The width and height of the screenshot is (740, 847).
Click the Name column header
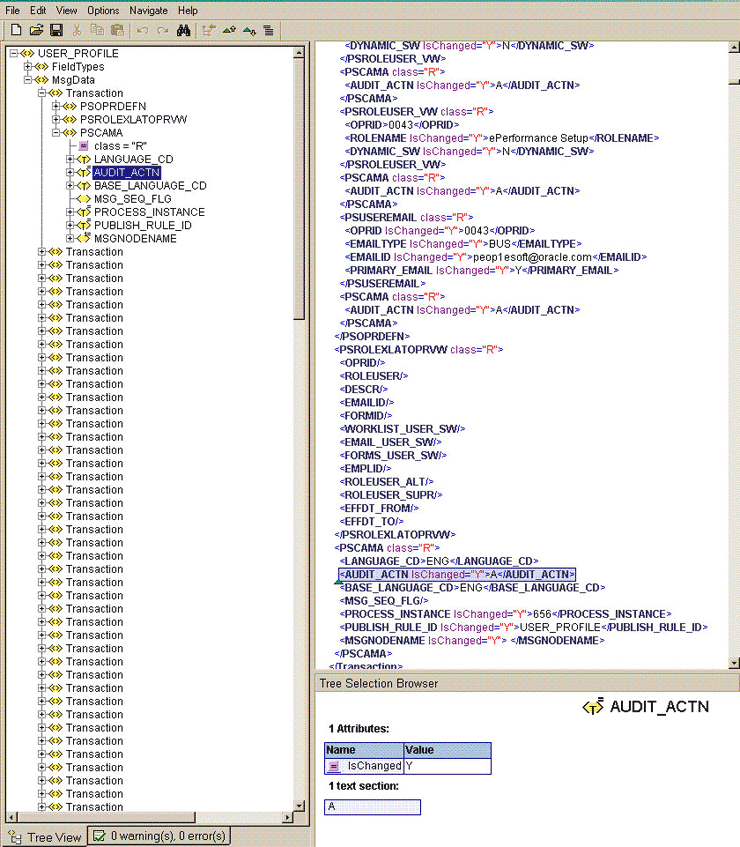tap(364, 750)
